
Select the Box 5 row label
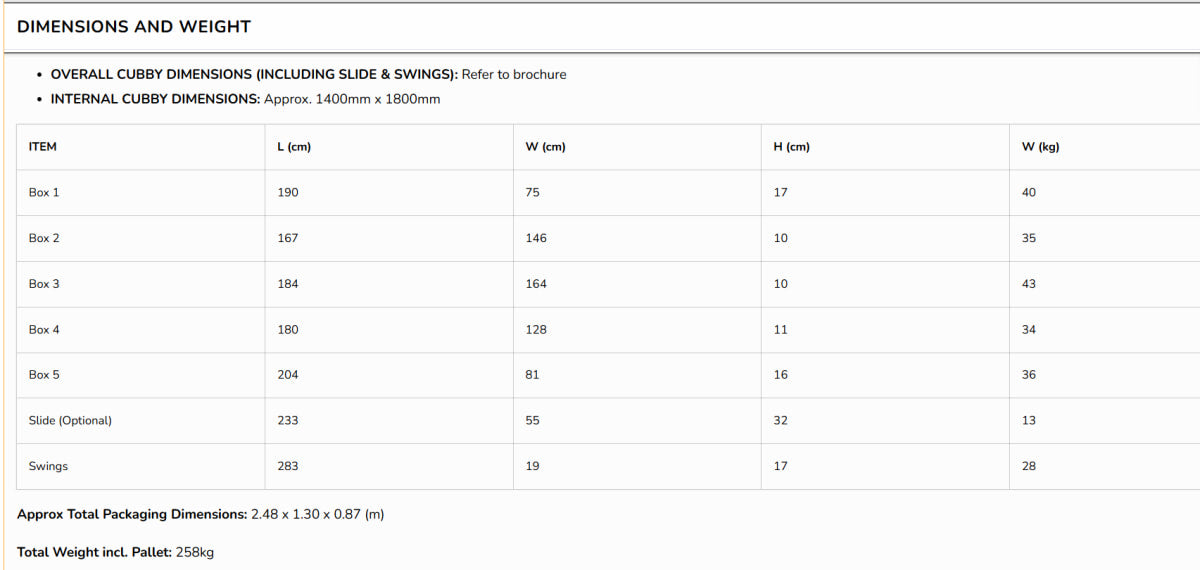(x=44, y=375)
